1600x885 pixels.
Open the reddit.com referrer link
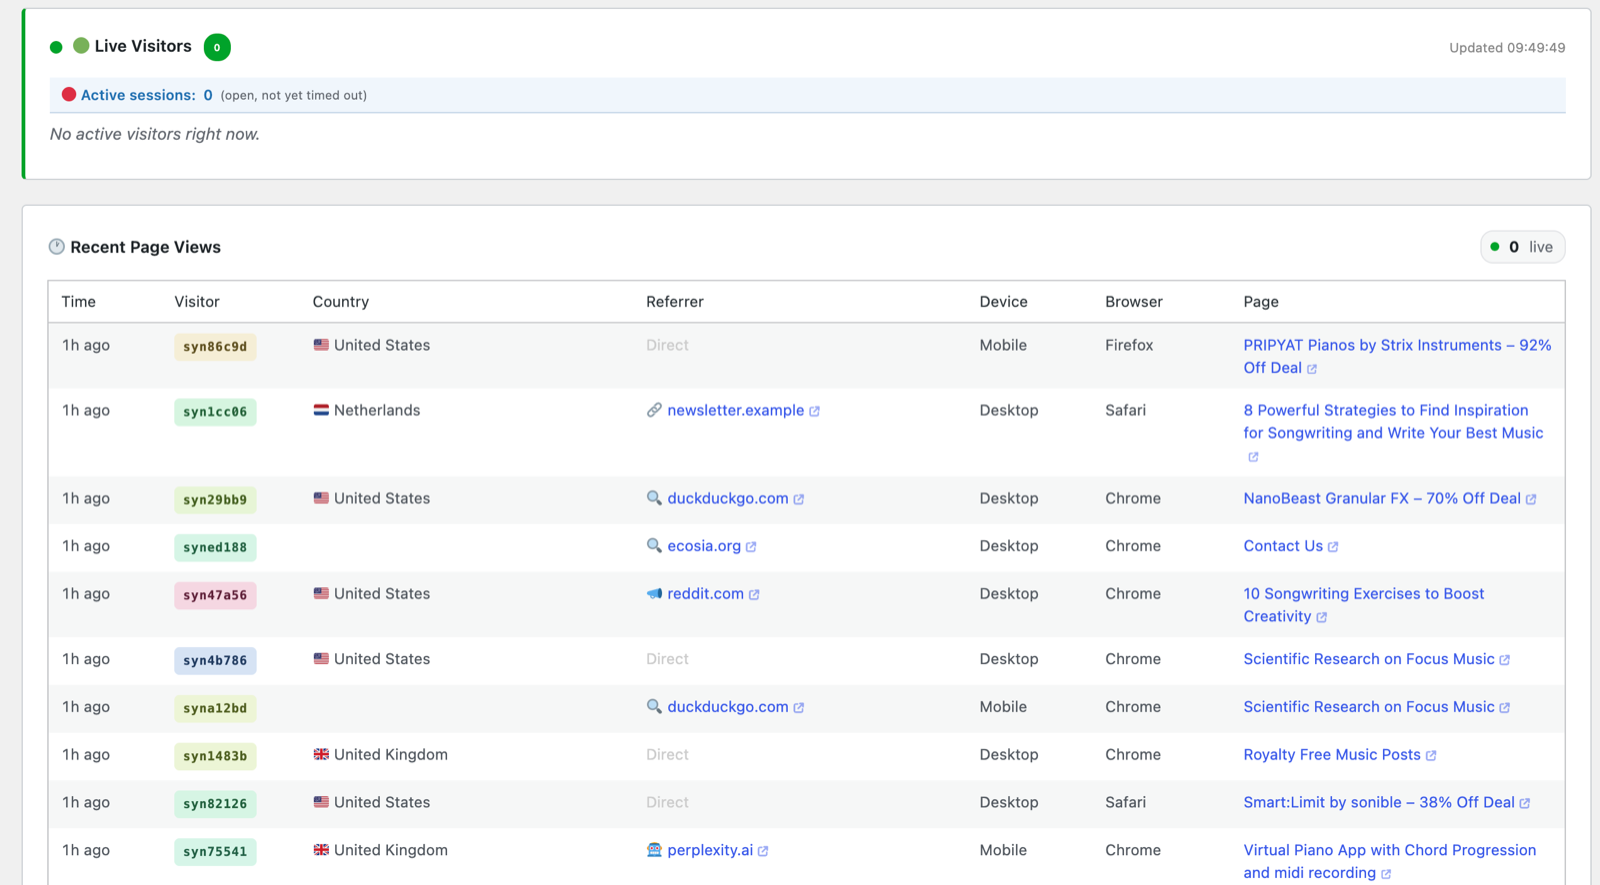pyautogui.click(x=705, y=594)
